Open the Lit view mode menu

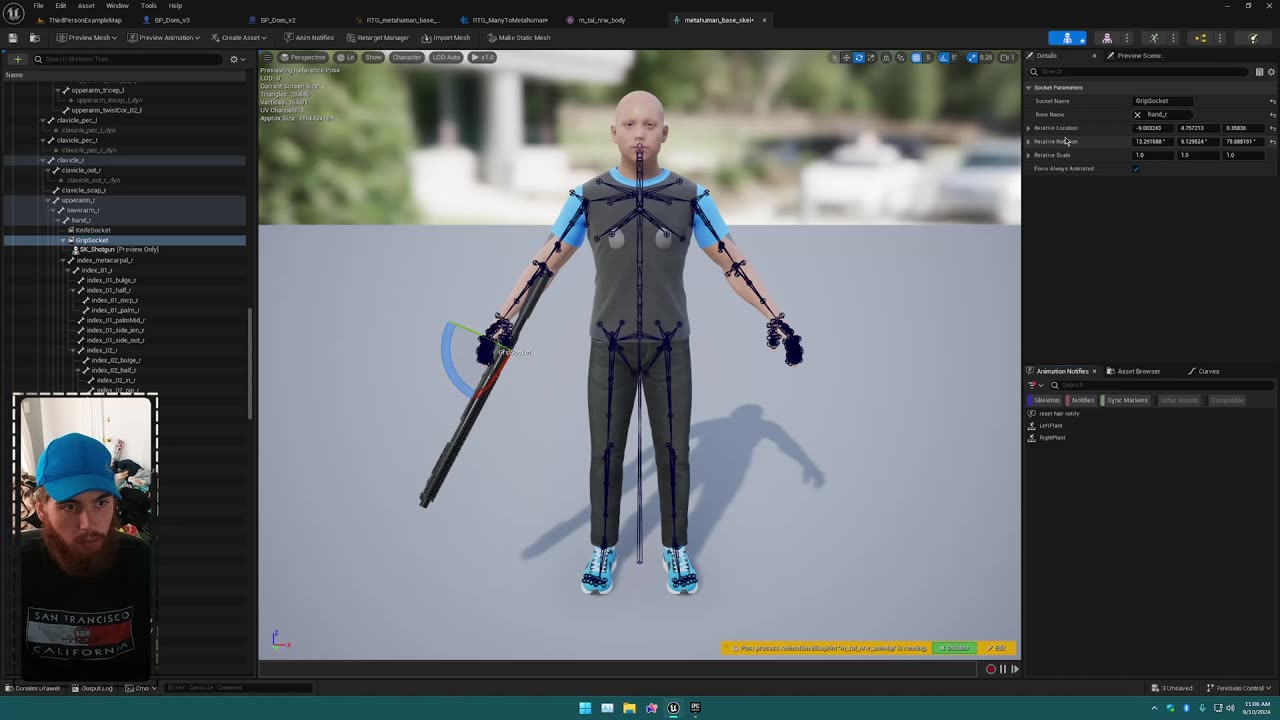345,57
